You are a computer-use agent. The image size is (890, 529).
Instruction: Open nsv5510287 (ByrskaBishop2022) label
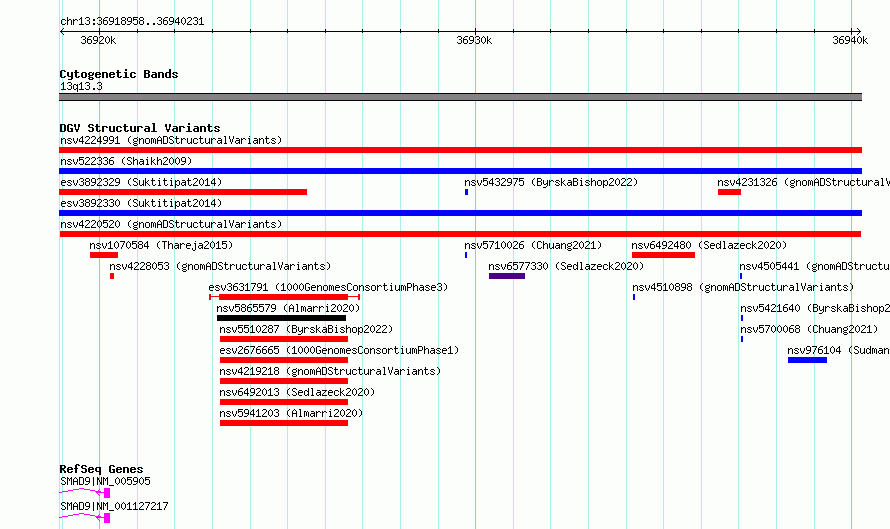(x=306, y=329)
